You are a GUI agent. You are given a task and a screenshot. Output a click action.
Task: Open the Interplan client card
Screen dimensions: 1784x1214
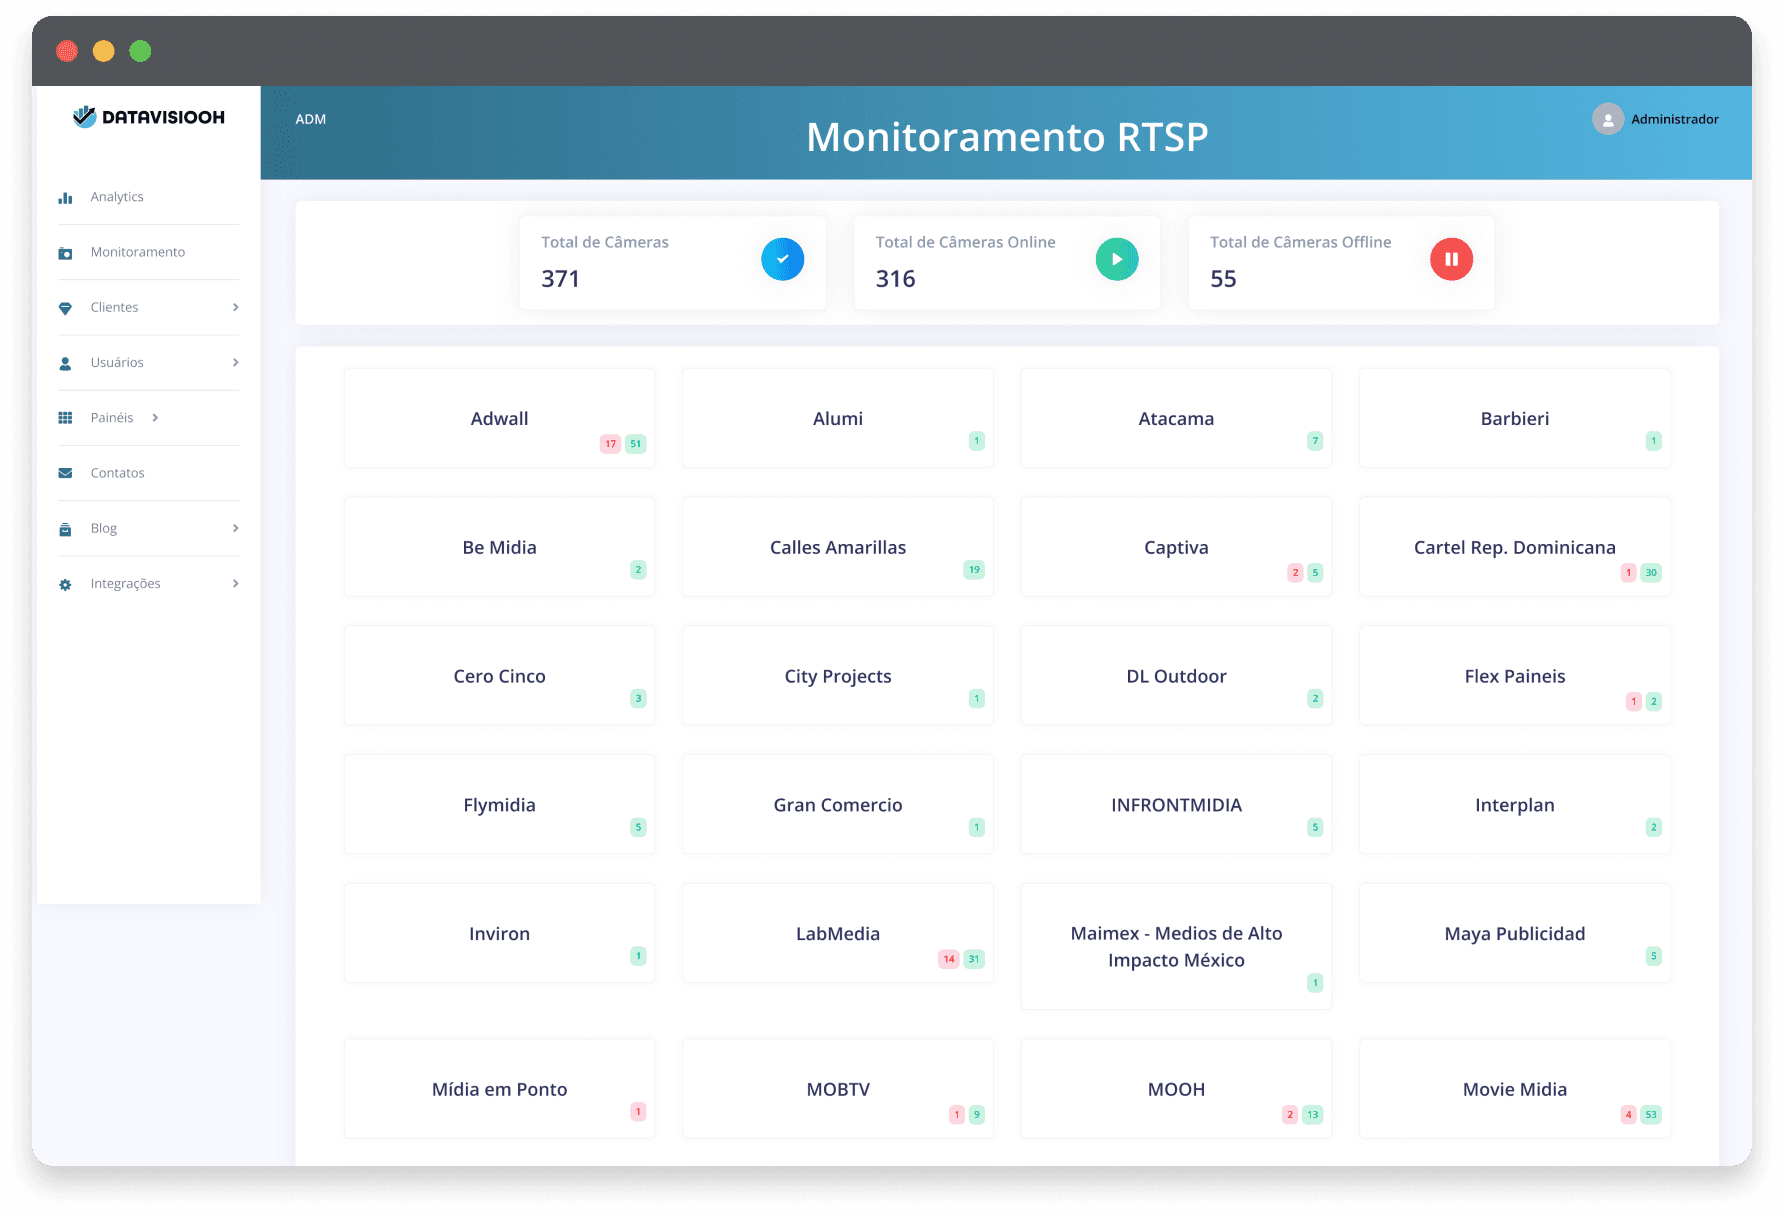[x=1515, y=805]
